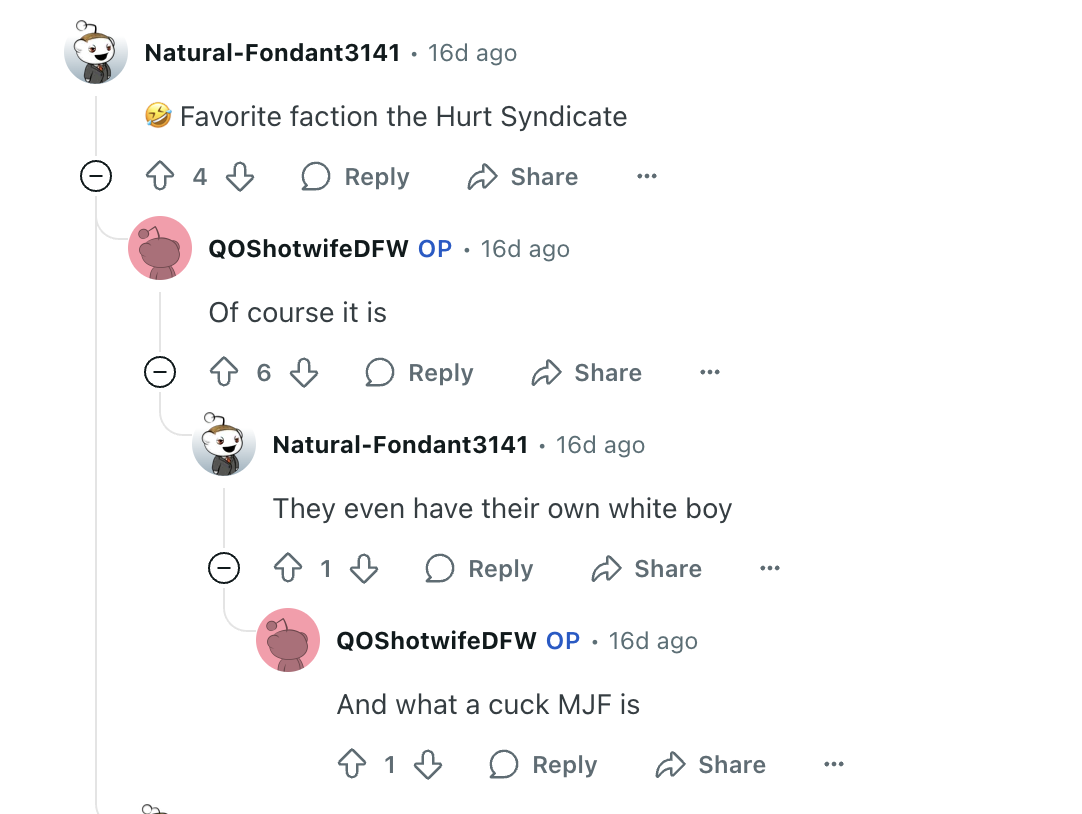Upvote the 'And what a cuck MJF is' comment

point(352,764)
